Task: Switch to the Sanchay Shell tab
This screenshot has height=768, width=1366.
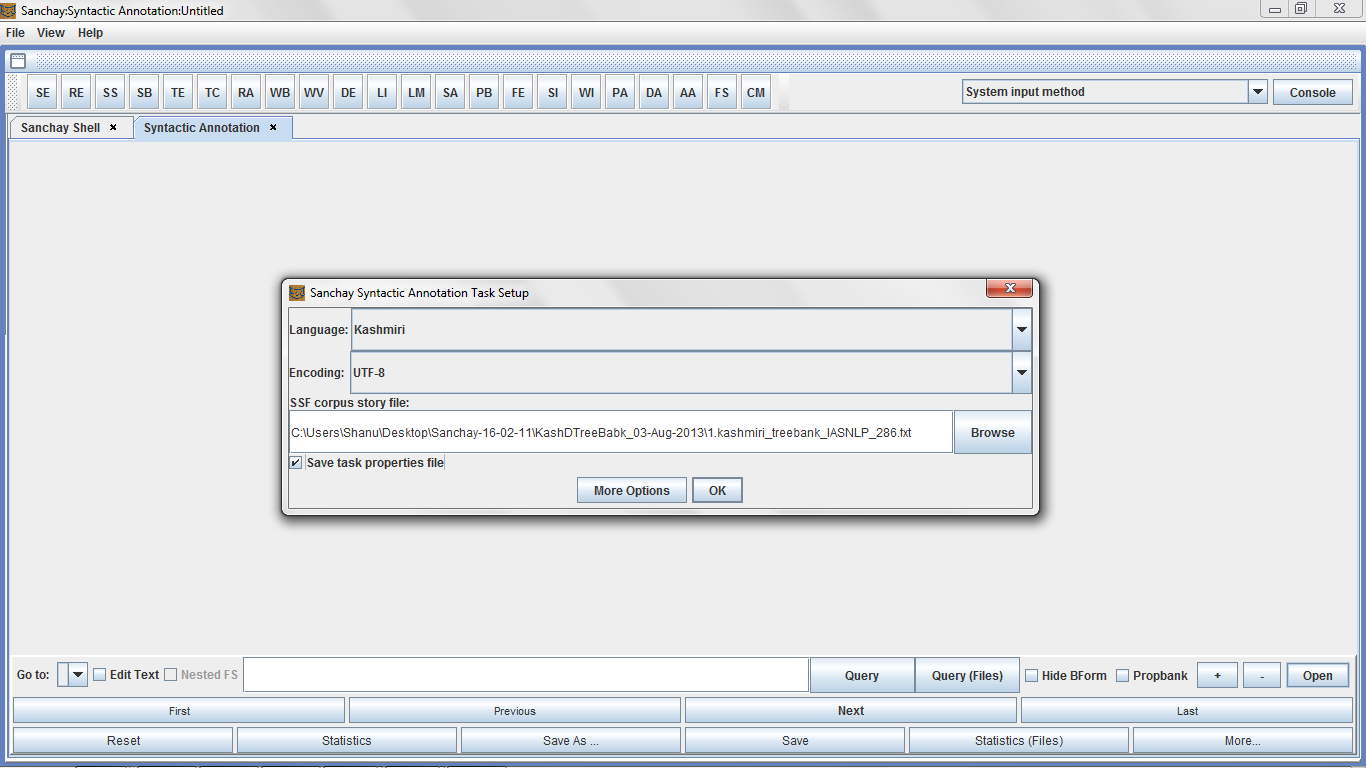Action: pyautogui.click(x=60, y=128)
